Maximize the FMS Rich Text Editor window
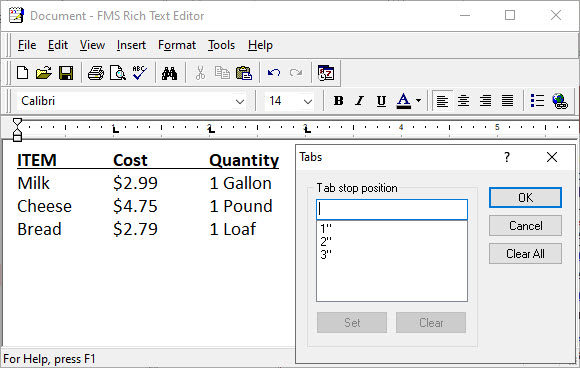This screenshot has width=580, height=368. tap(510, 15)
